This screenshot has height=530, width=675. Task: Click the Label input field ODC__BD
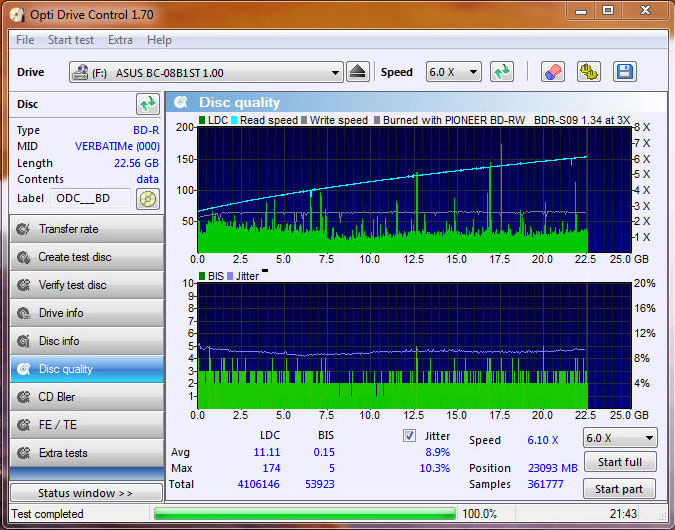90,198
